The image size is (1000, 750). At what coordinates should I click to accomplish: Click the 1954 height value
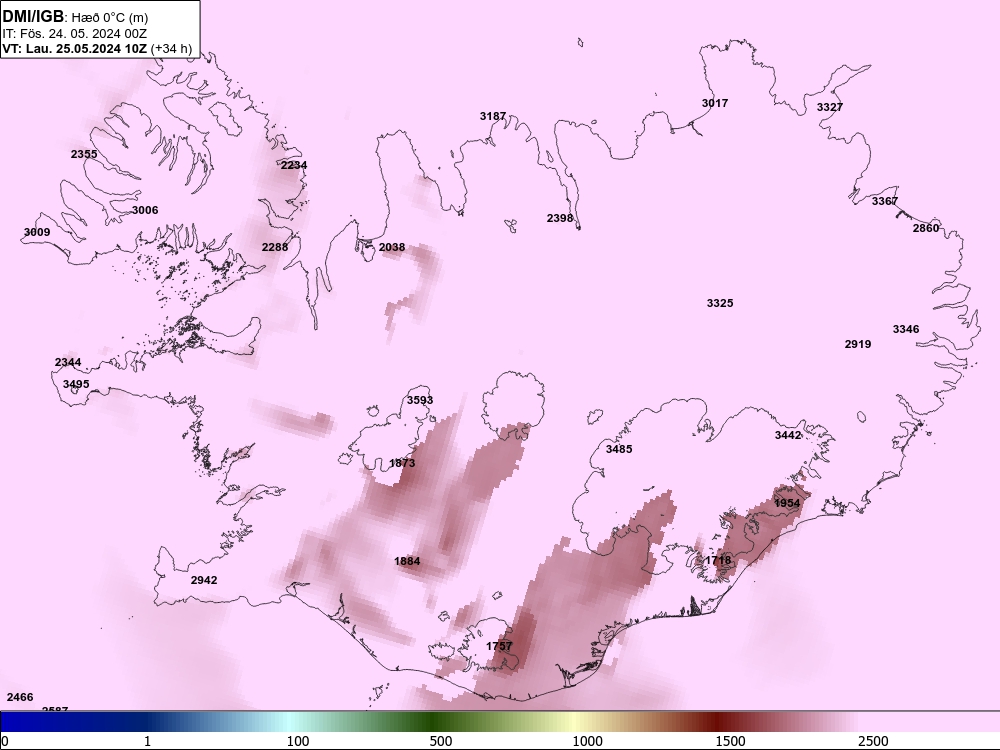(787, 503)
